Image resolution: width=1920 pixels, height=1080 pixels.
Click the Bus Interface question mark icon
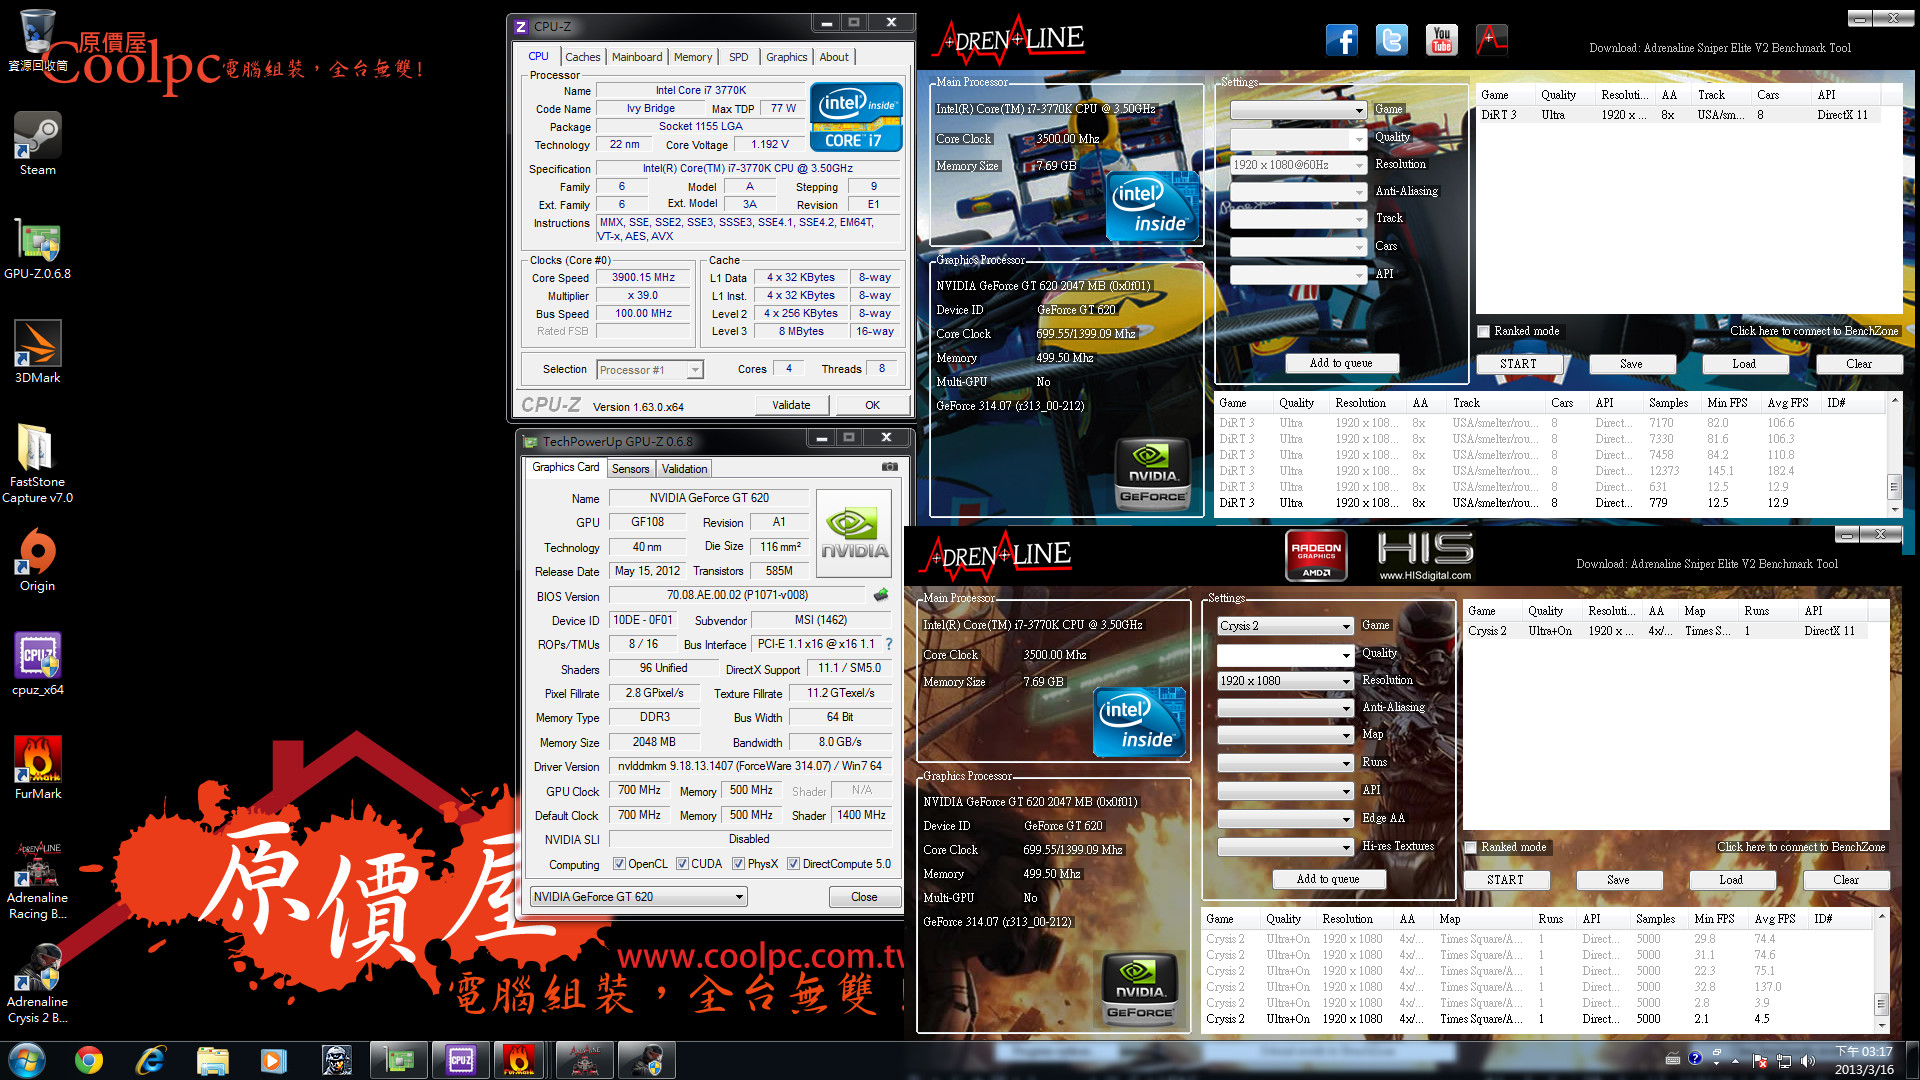pos(888,644)
